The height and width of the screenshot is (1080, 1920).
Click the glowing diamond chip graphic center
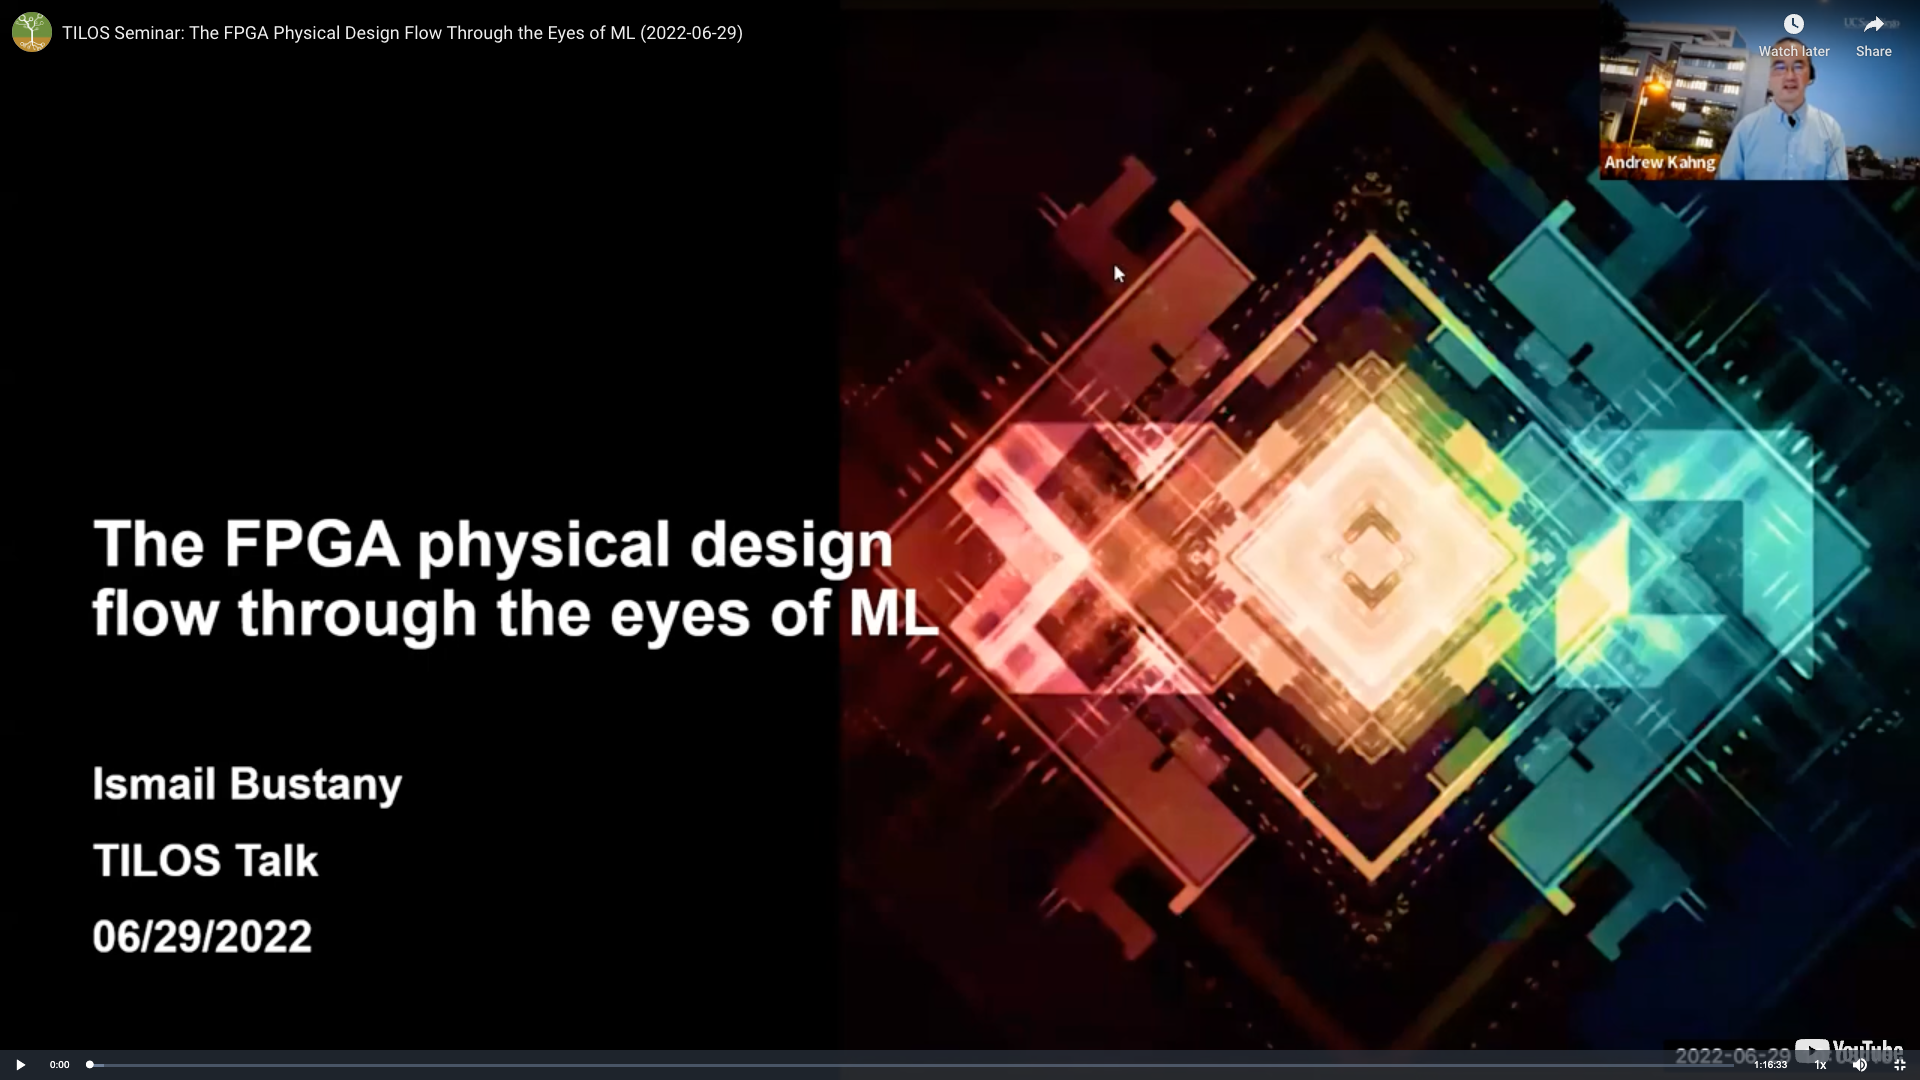[x=1370, y=555]
